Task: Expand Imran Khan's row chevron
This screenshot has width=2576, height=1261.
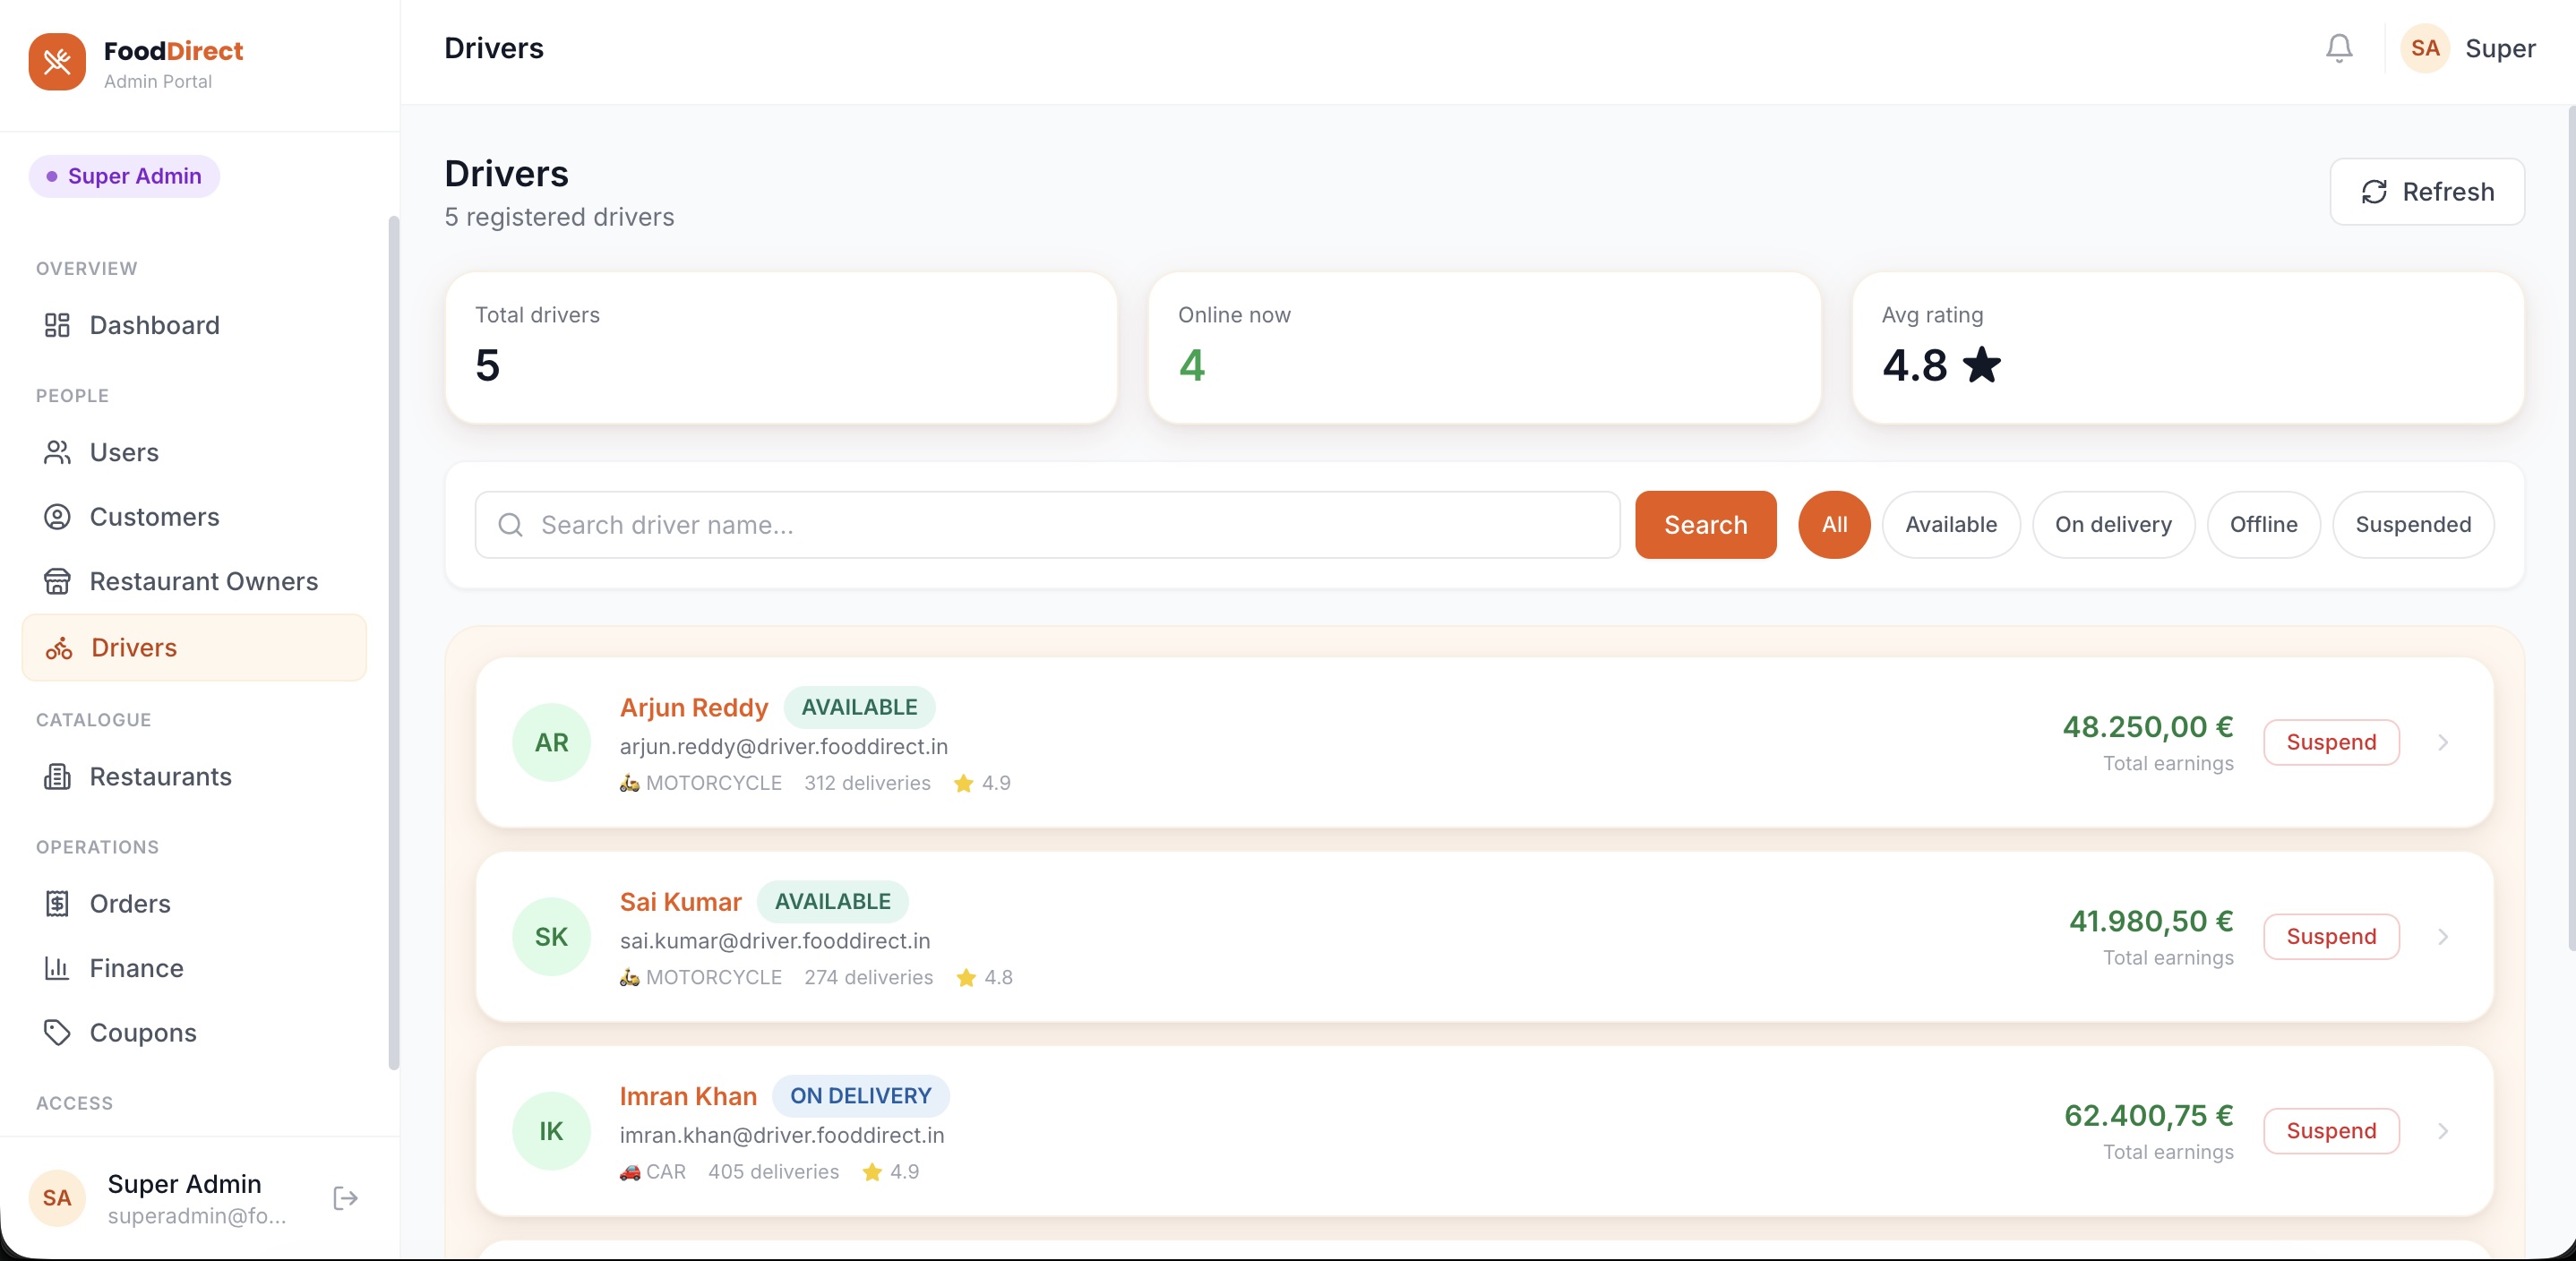Action: 2443,1131
